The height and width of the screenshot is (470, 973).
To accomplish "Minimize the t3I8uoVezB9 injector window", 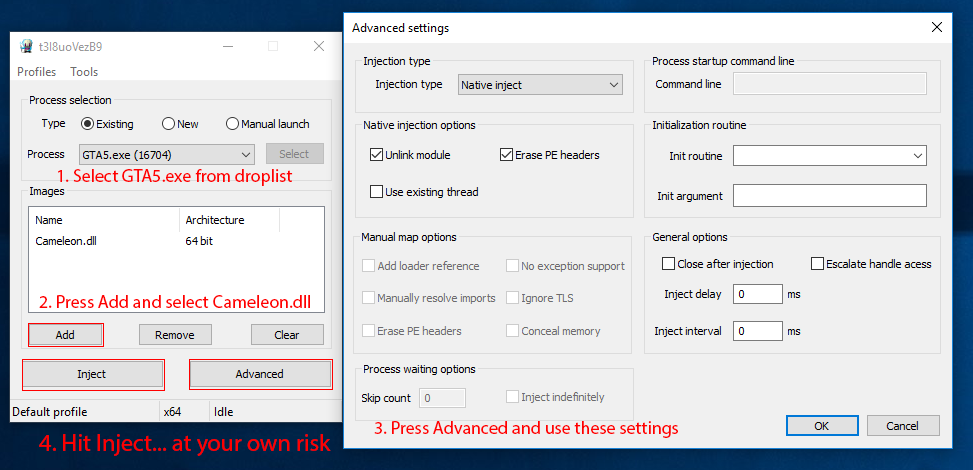I will pos(228,46).
